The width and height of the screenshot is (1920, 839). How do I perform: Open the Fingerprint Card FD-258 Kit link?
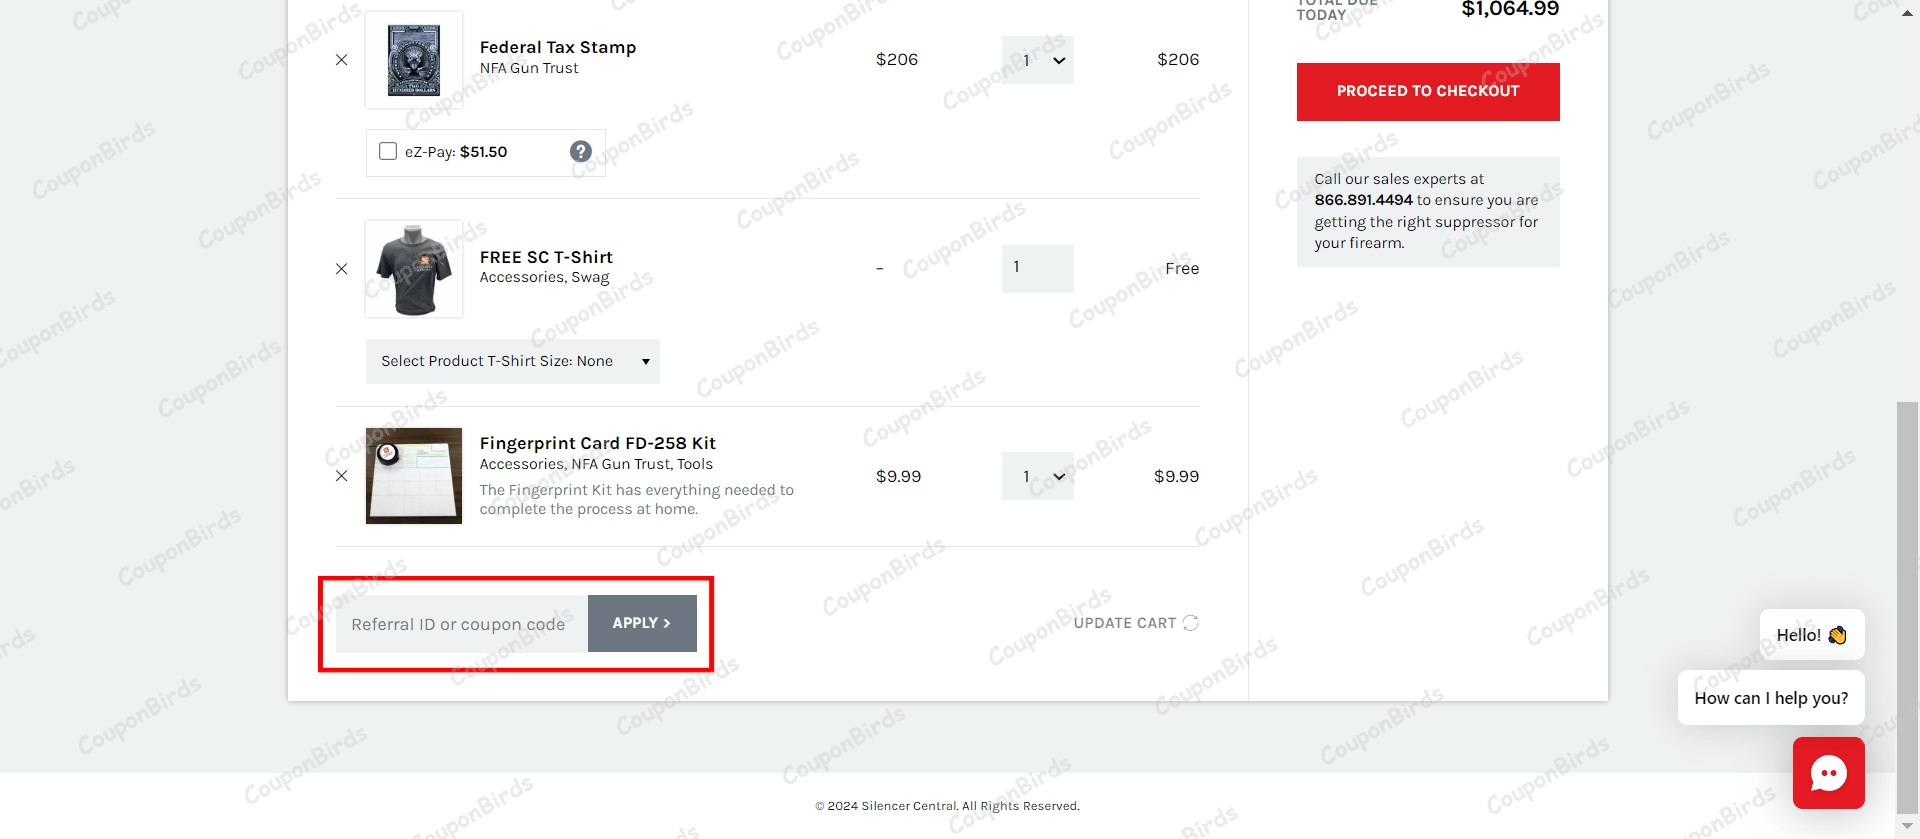(598, 443)
